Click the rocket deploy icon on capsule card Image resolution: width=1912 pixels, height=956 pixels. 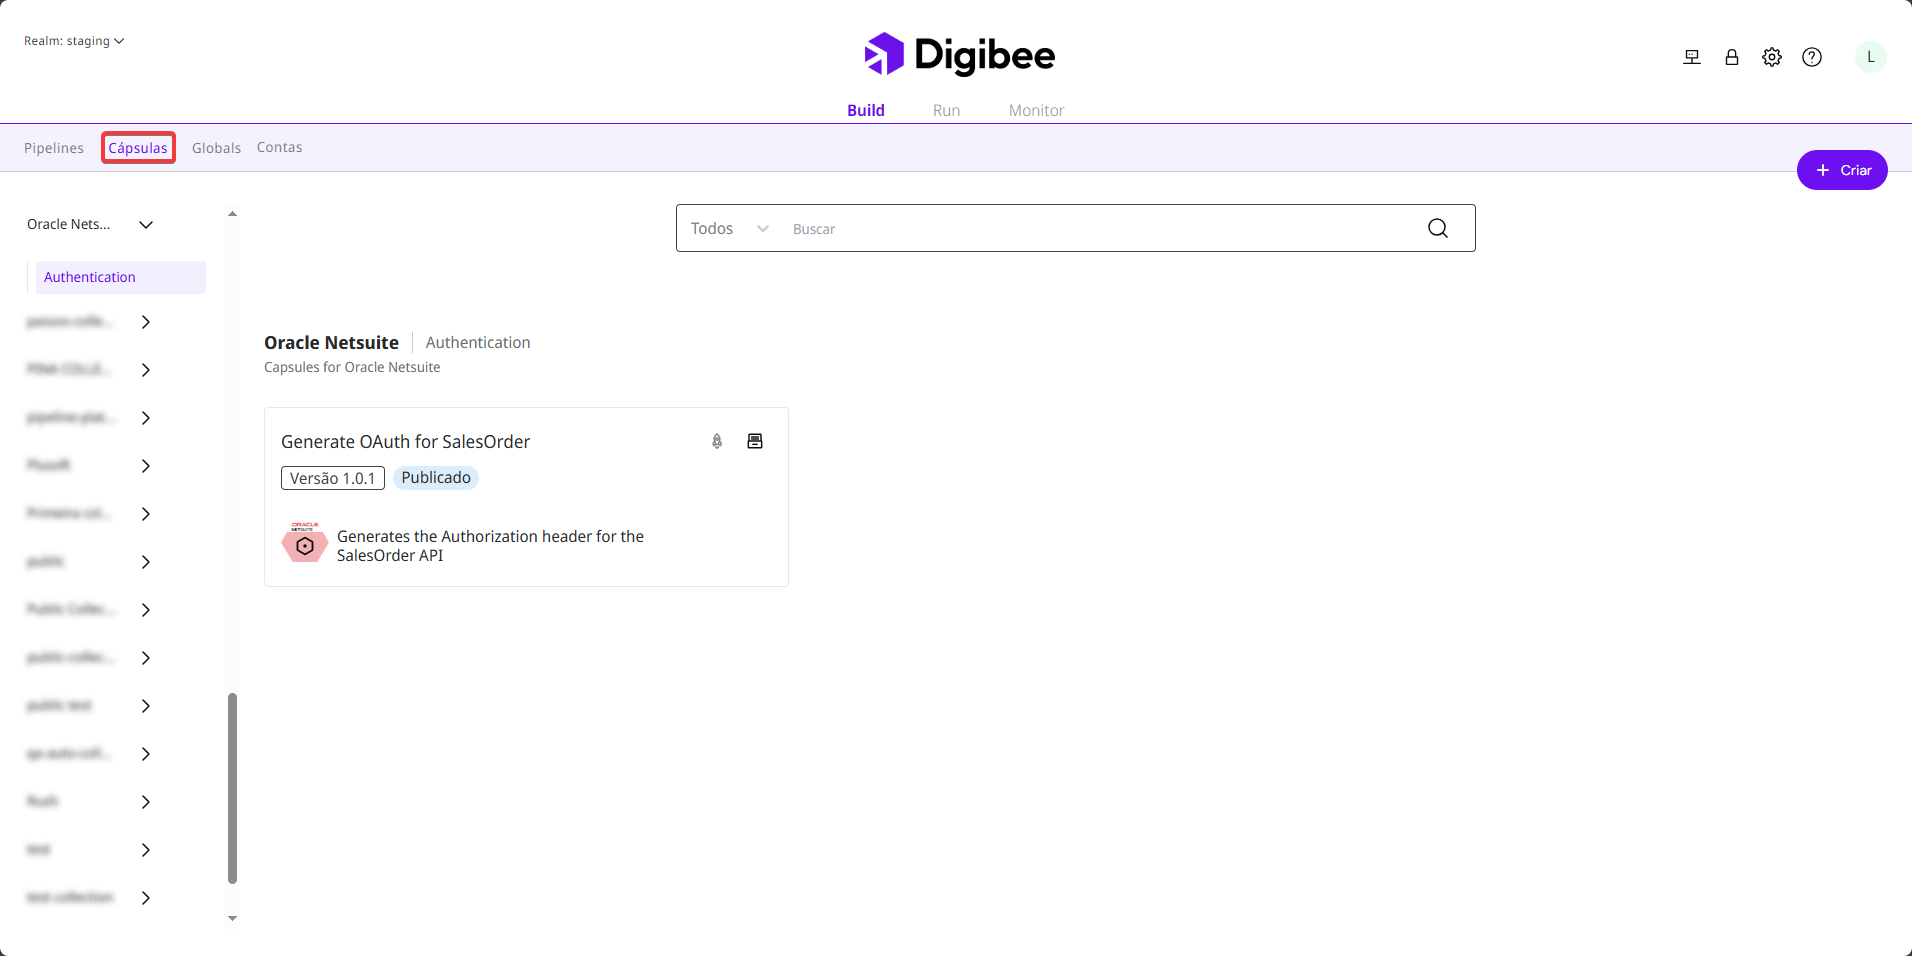[717, 441]
